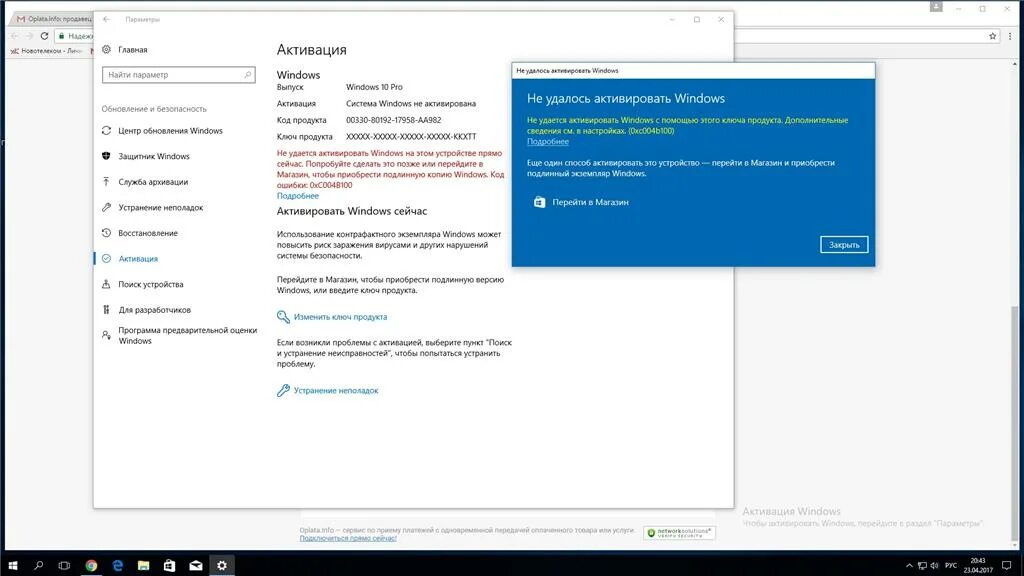The height and width of the screenshot is (576, 1024).
Task: Click product key ending KKXTT
Action: [411, 137]
